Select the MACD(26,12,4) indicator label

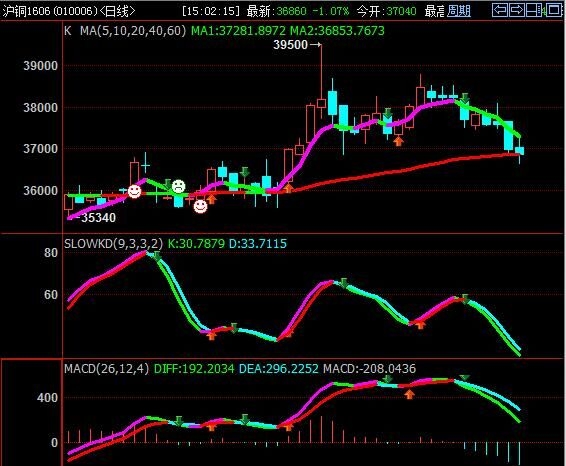coord(106,369)
